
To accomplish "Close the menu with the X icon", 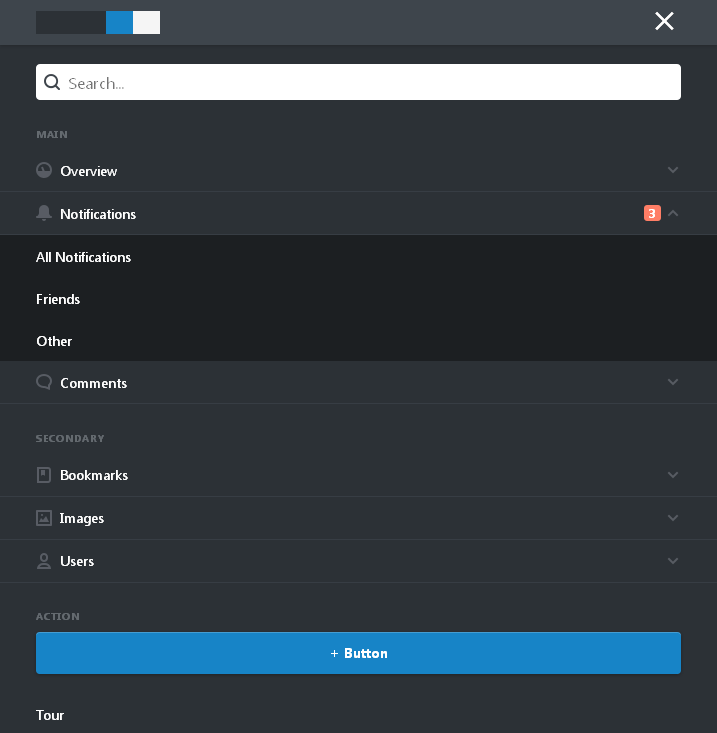I will (664, 21).
